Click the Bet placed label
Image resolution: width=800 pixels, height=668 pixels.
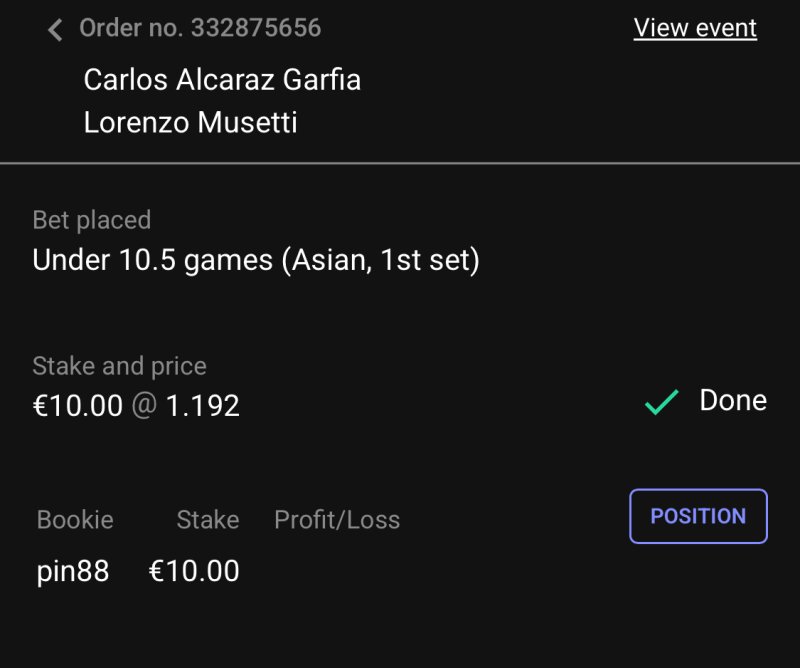tap(91, 220)
